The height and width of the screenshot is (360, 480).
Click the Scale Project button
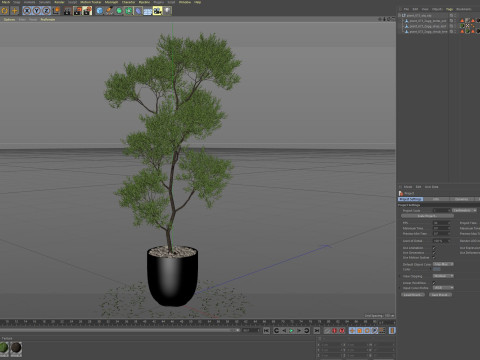point(427,216)
